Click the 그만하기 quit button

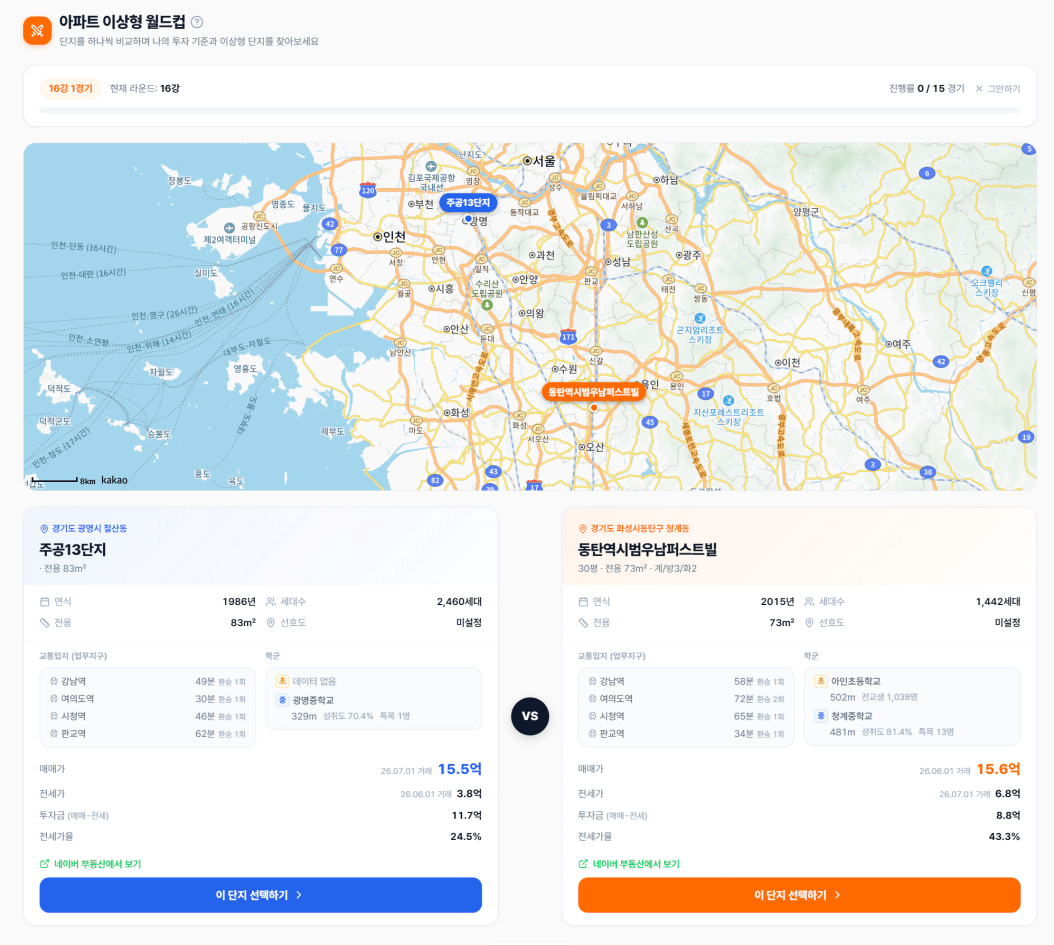pos(998,89)
